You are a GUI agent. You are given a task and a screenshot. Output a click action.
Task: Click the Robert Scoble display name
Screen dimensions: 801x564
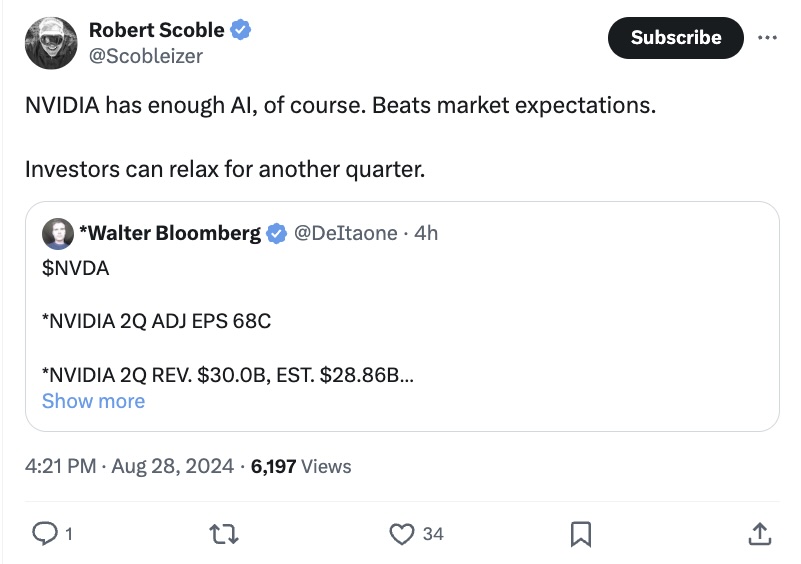[x=156, y=30]
